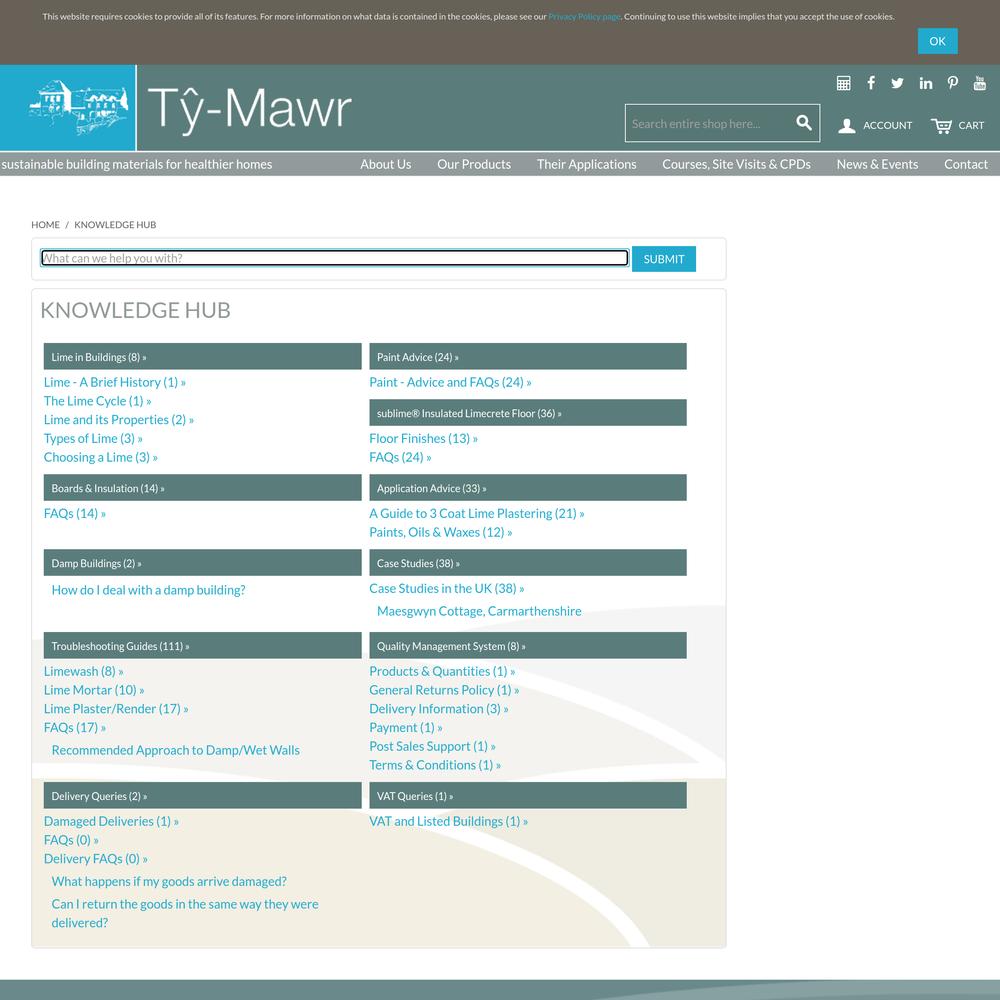Open Delivery Information (3) link
Screen dimensions: 1000x1000
click(439, 709)
